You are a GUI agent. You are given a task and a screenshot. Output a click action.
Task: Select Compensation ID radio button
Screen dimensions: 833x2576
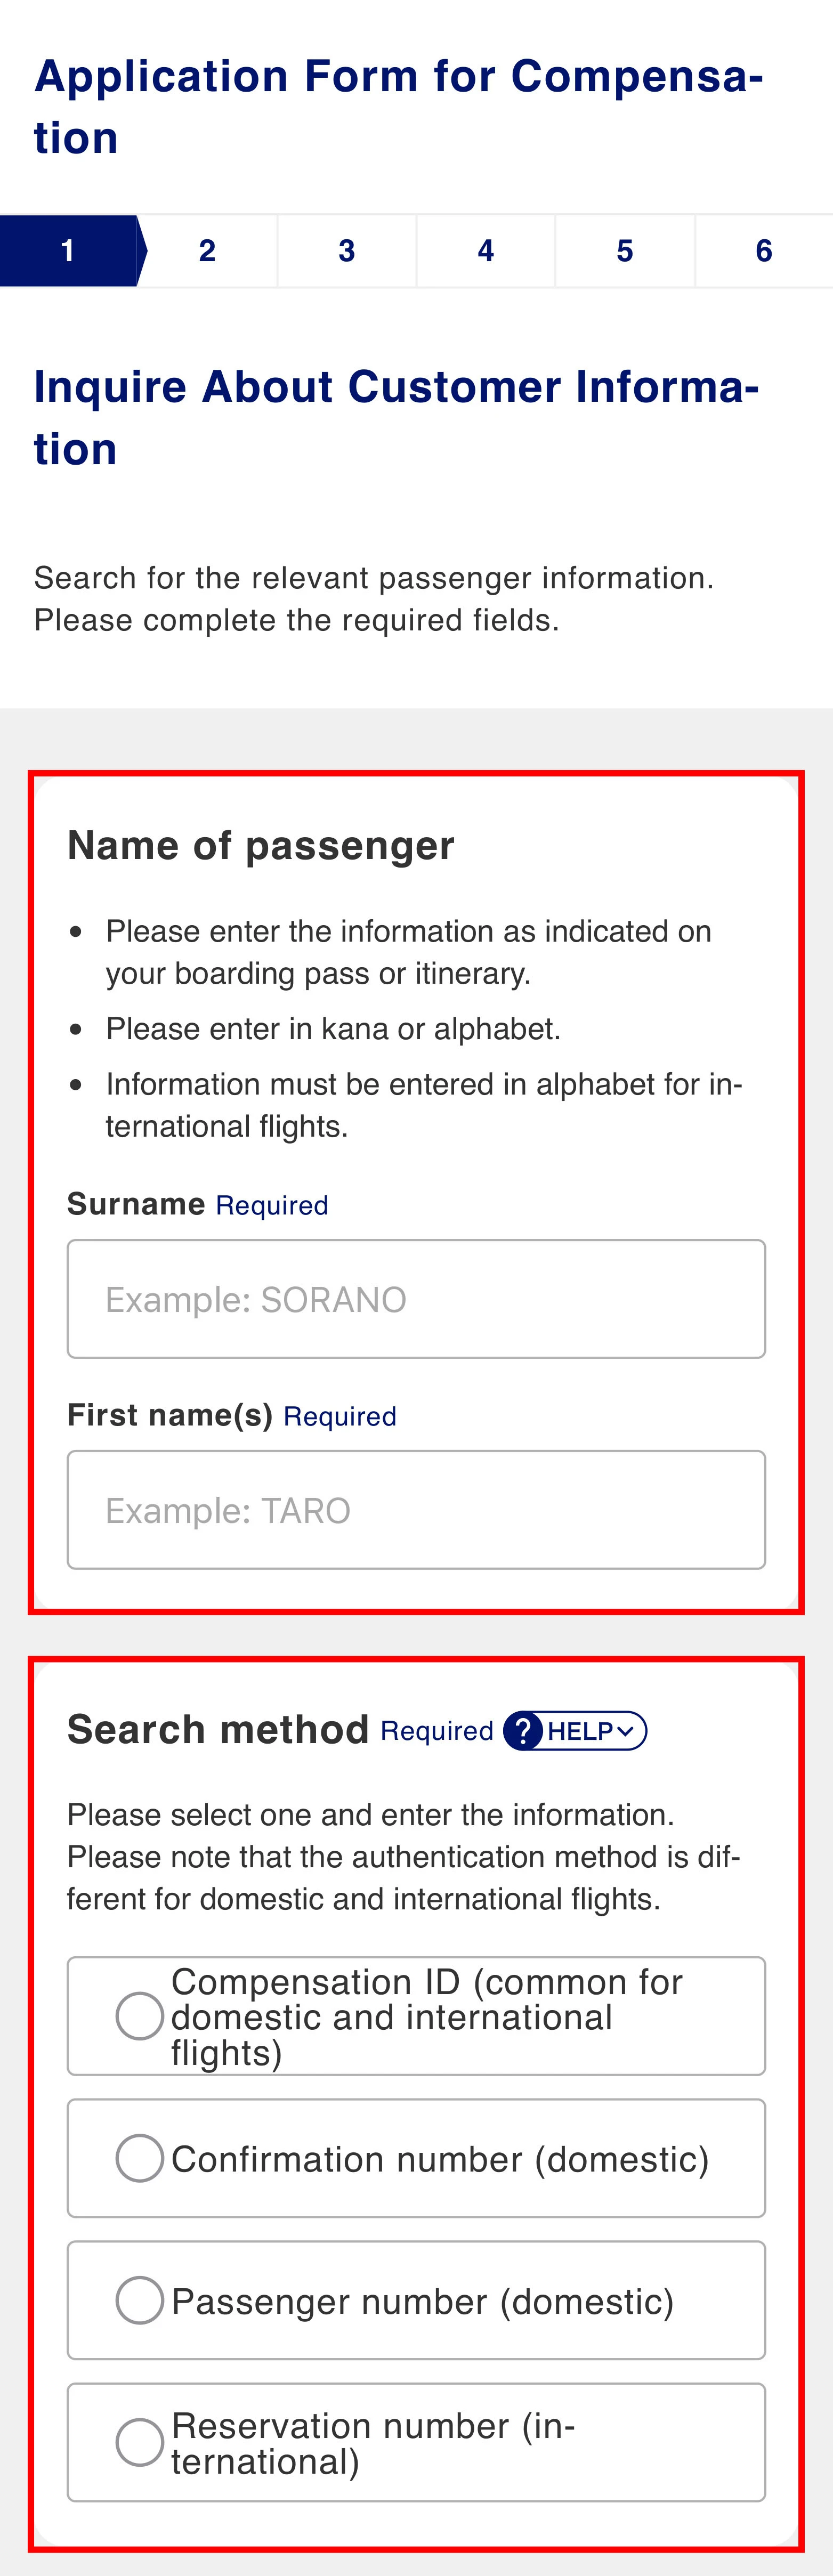pyautogui.click(x=139, y=2016)
